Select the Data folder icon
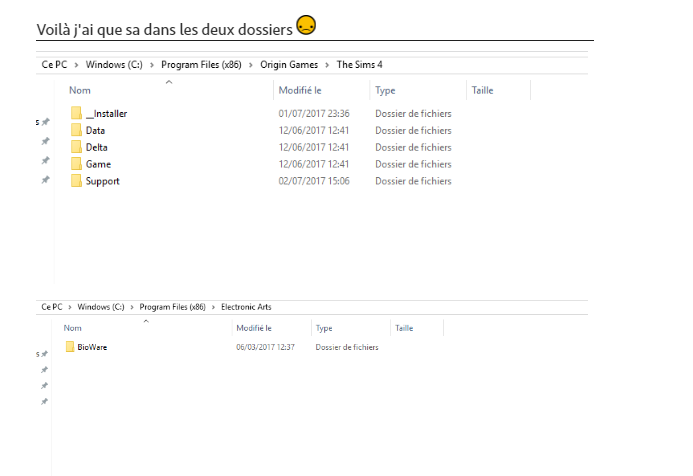Image resolution: width=693 pixels, height=476 pixels. point(76,130)
